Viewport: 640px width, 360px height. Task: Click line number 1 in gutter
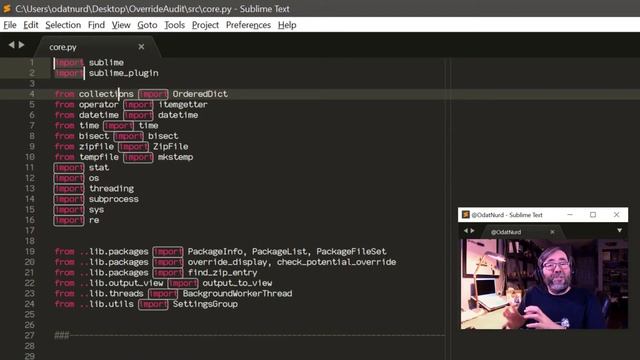(x=31, y=62)
